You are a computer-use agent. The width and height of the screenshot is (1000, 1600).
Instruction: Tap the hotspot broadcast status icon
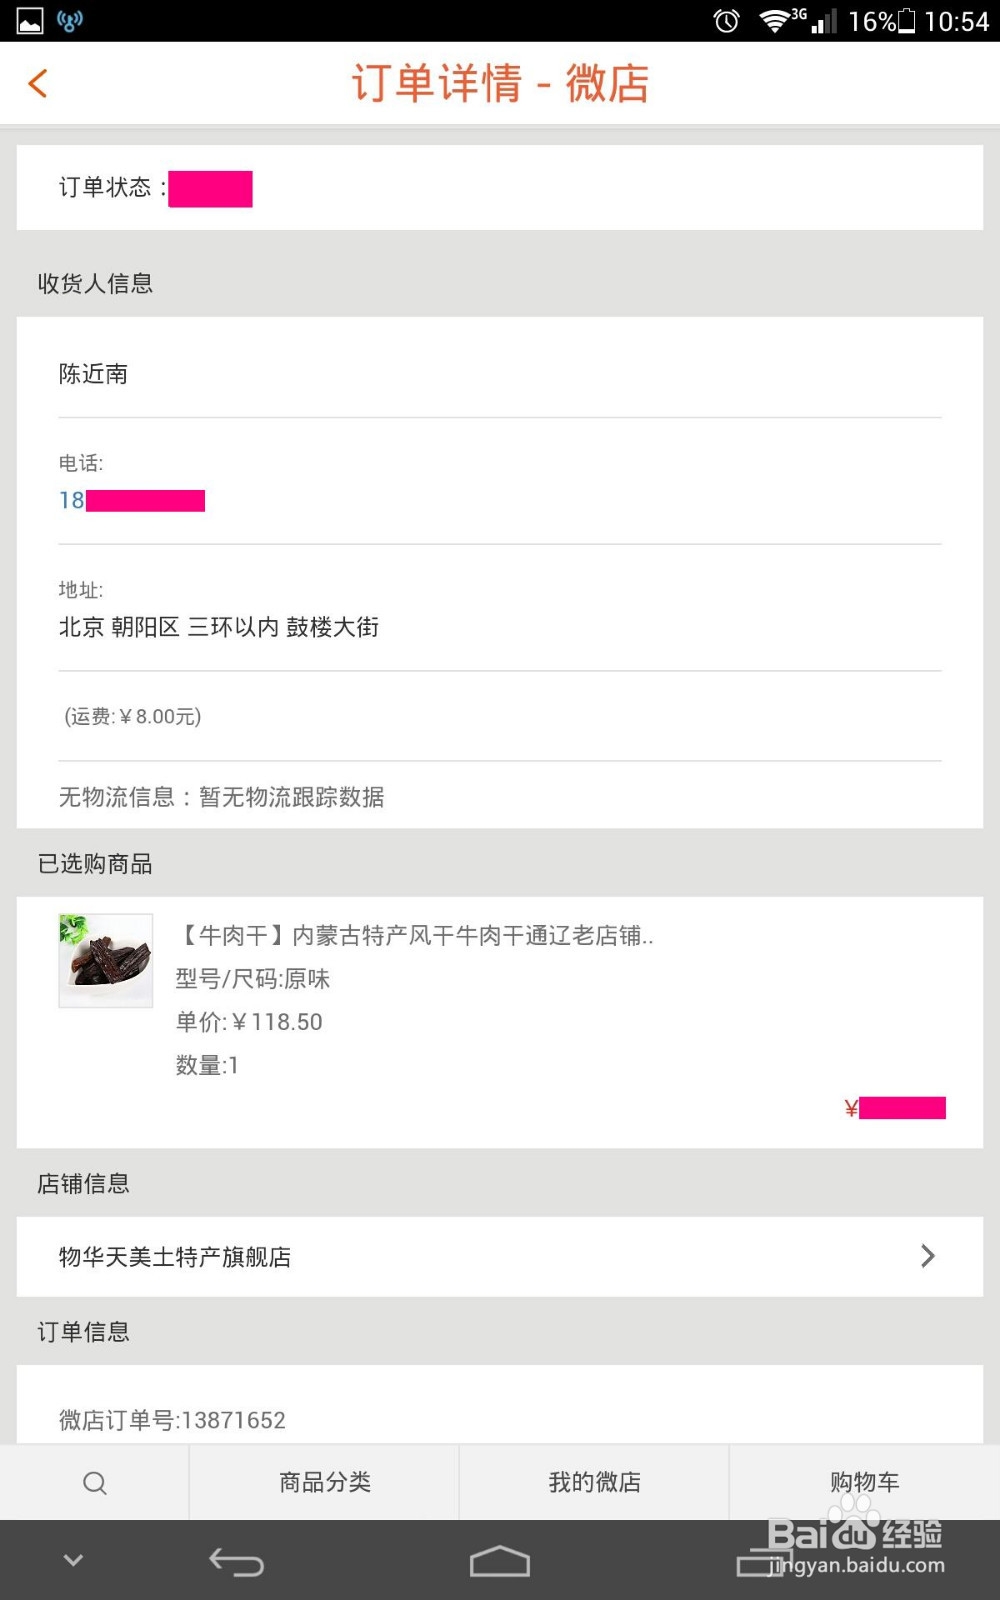click(x=70, y=21)
